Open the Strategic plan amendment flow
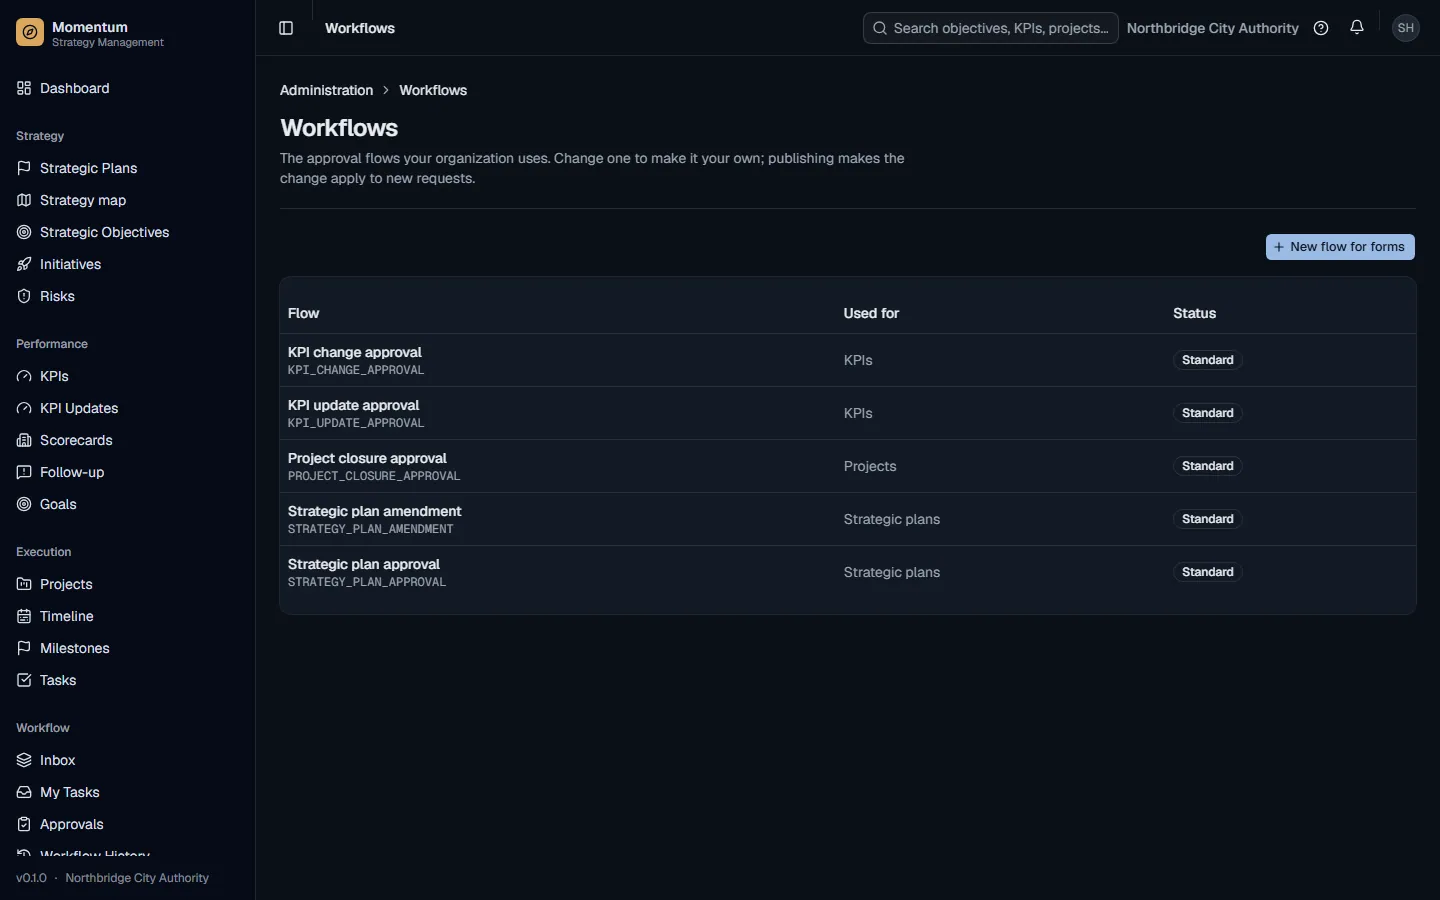Screen dimensions: 1440x900 pos(374,511)
